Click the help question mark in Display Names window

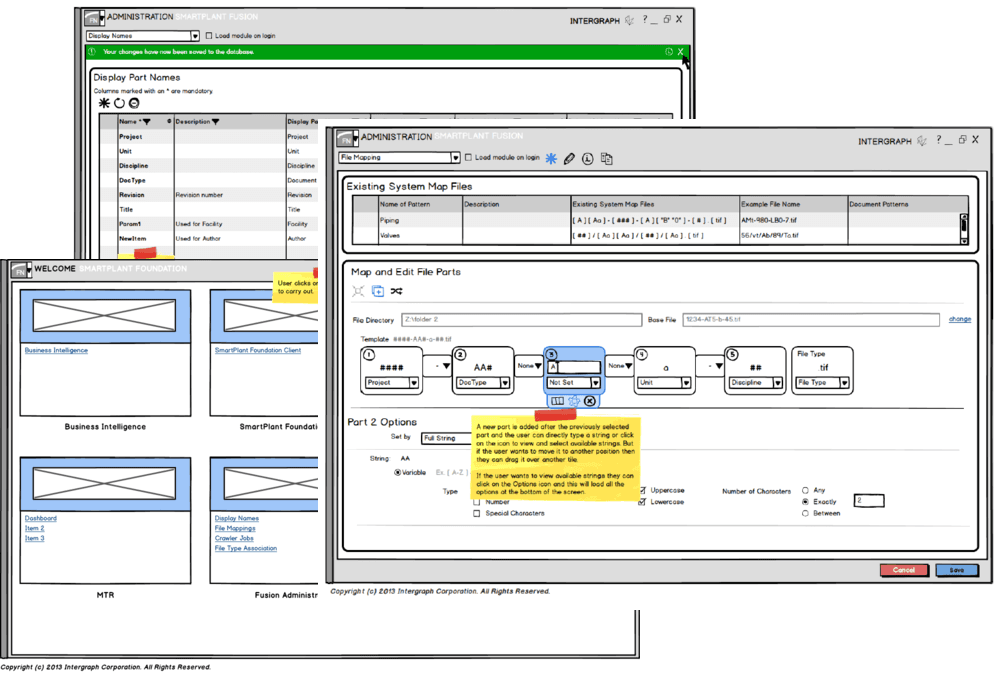(645, 19)
